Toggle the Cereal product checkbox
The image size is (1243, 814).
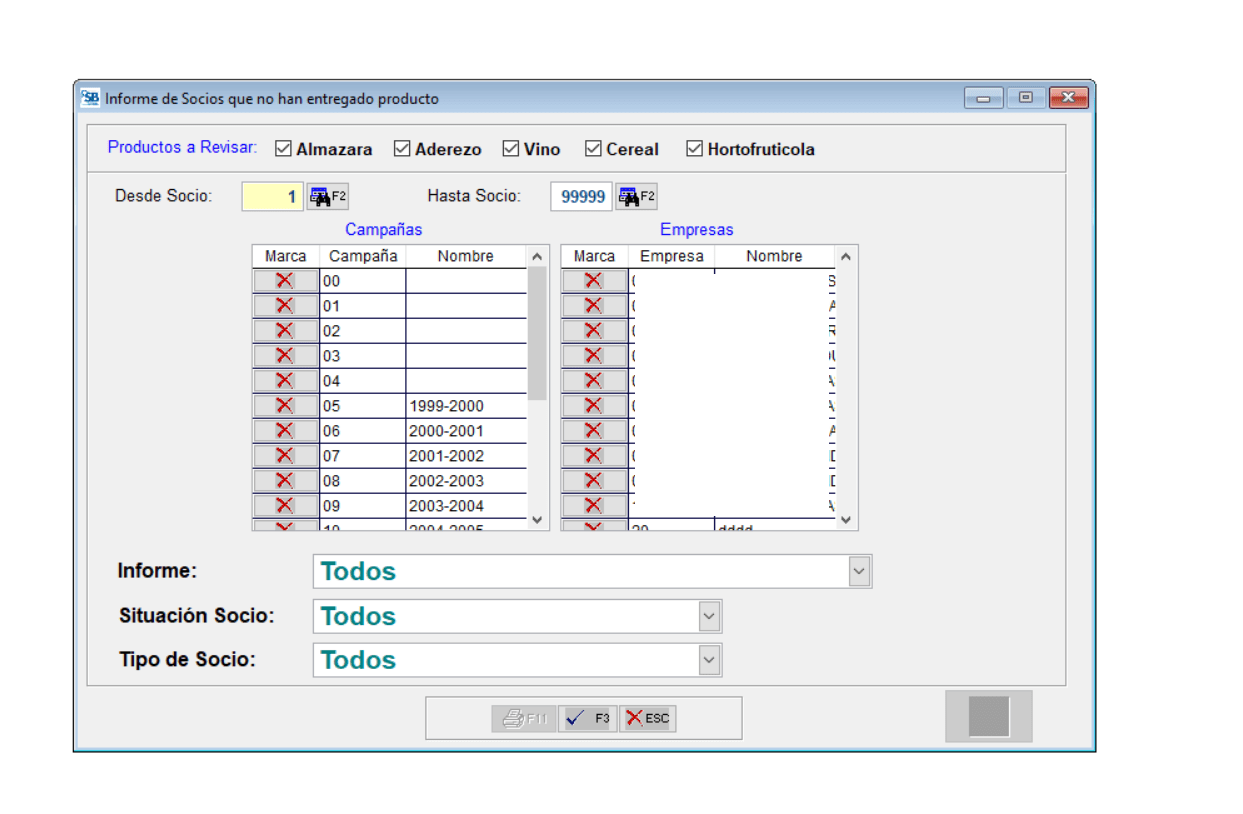coord(593,149)
